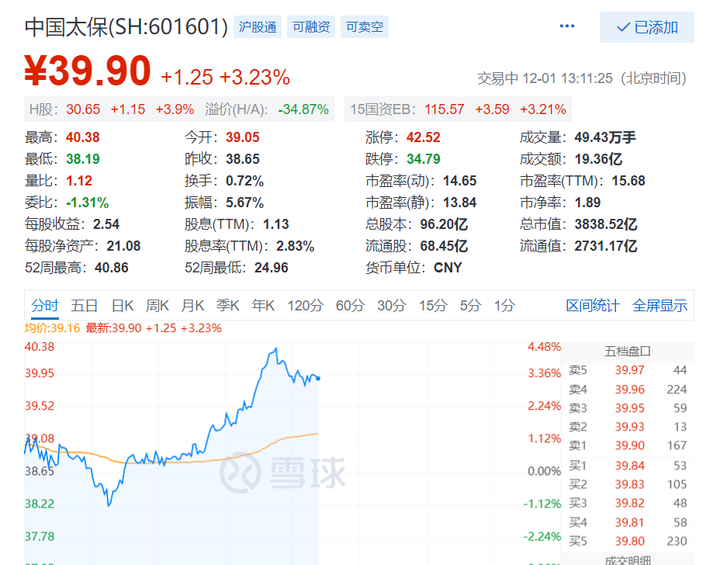Image resolution: width=720 pixels, height=565 pixels.
Task: Click the 最低 38.19 value
Action: point(83,159)
